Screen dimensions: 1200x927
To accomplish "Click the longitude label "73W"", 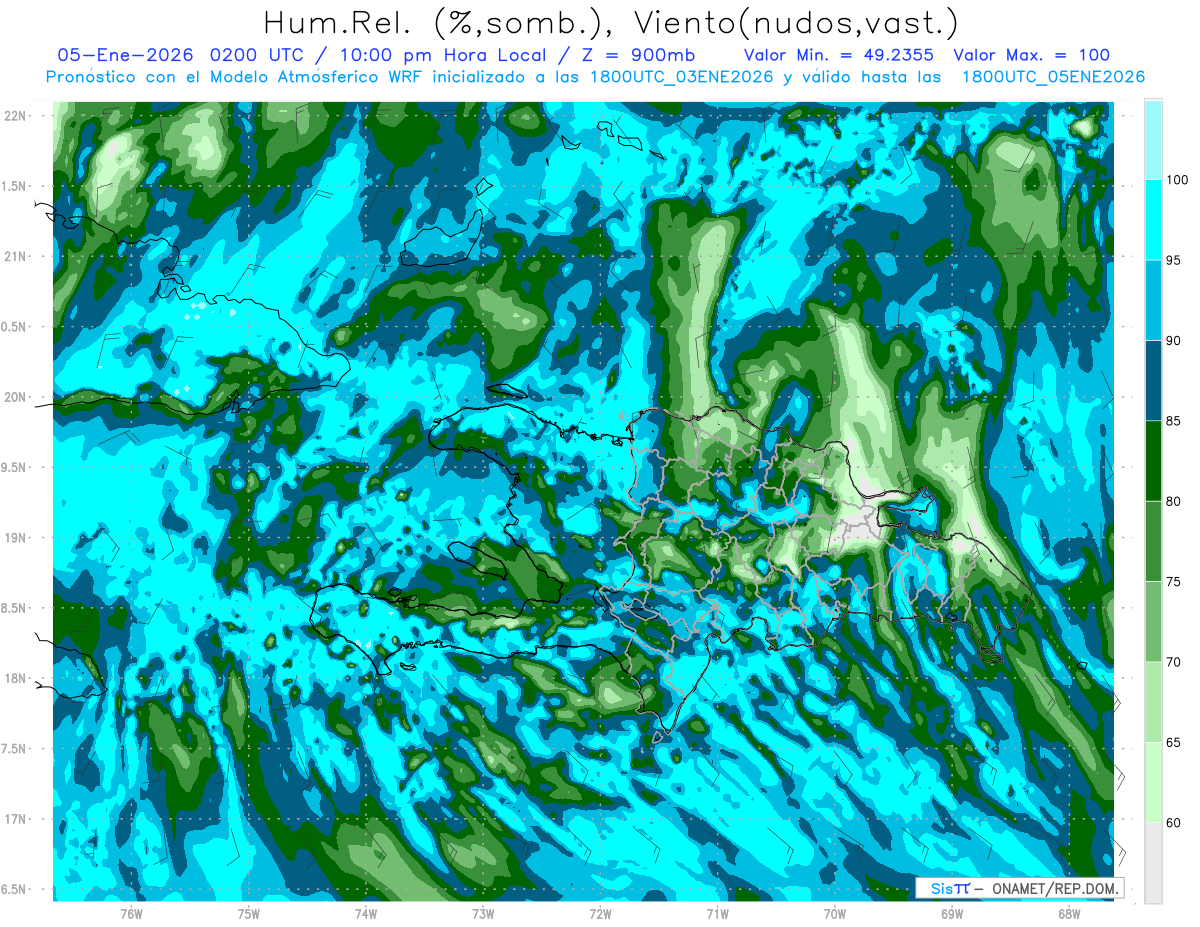I will point(483,914).
